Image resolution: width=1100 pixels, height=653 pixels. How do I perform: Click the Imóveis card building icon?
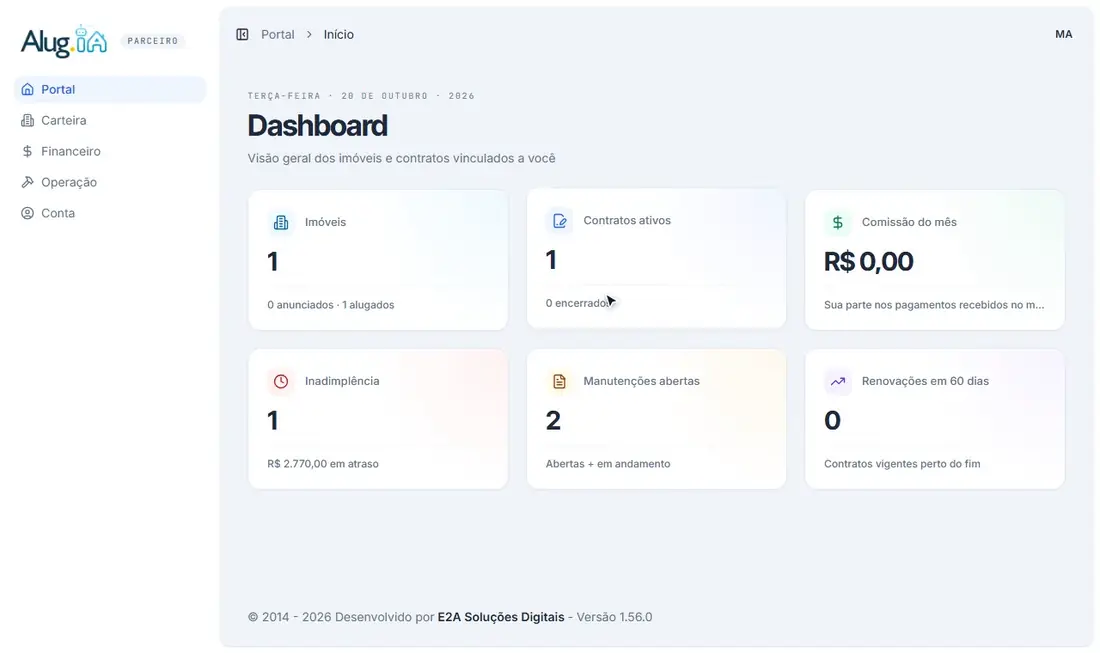281,222
